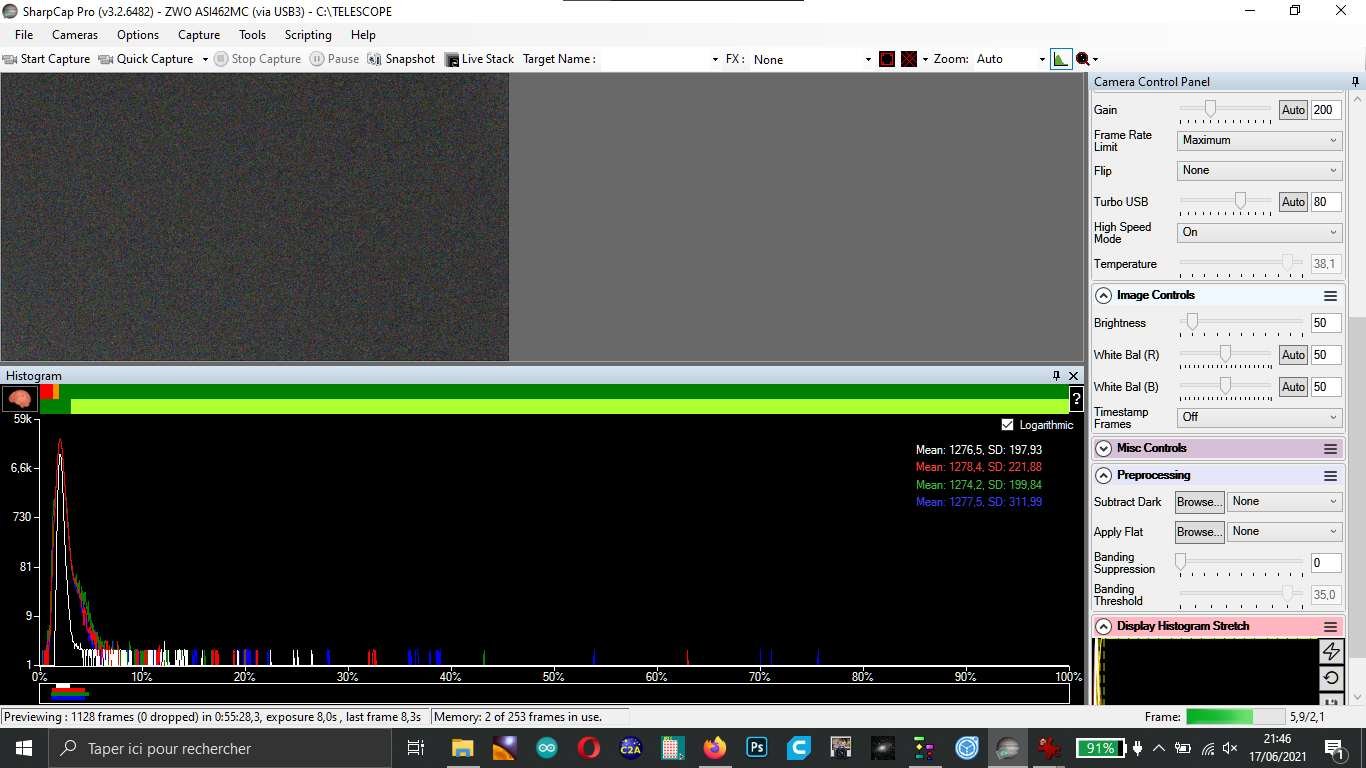Open Arduino app in Windows taskbar

546,748
